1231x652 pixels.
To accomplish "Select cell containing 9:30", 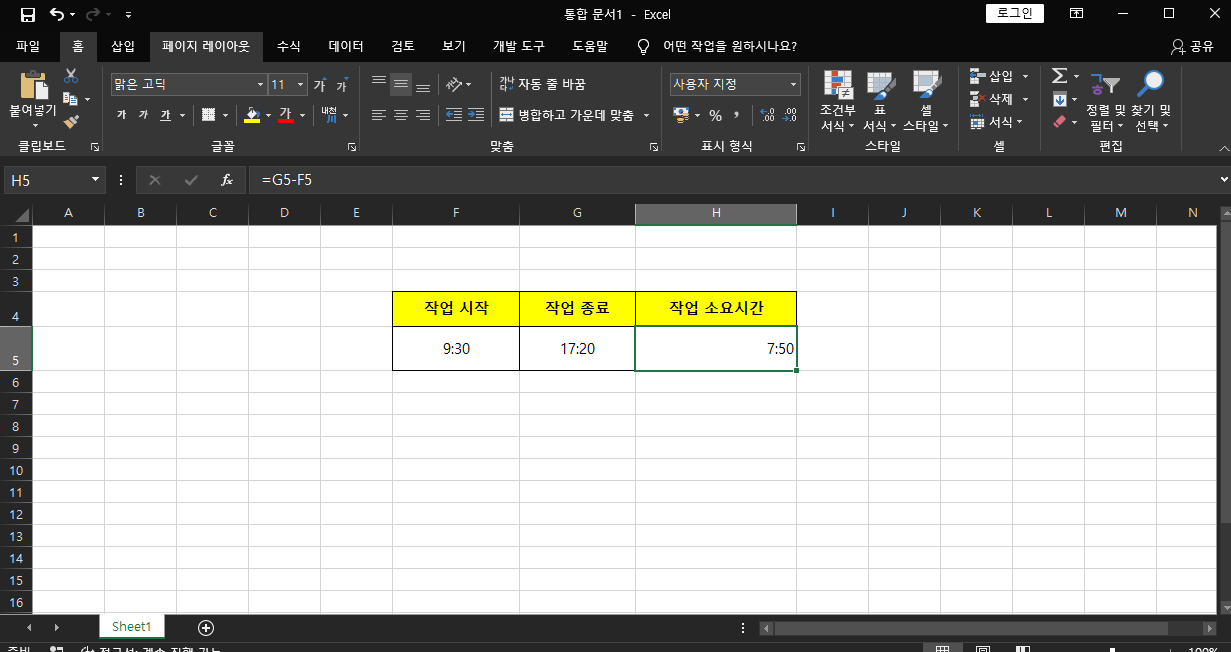I will (456, 349).
